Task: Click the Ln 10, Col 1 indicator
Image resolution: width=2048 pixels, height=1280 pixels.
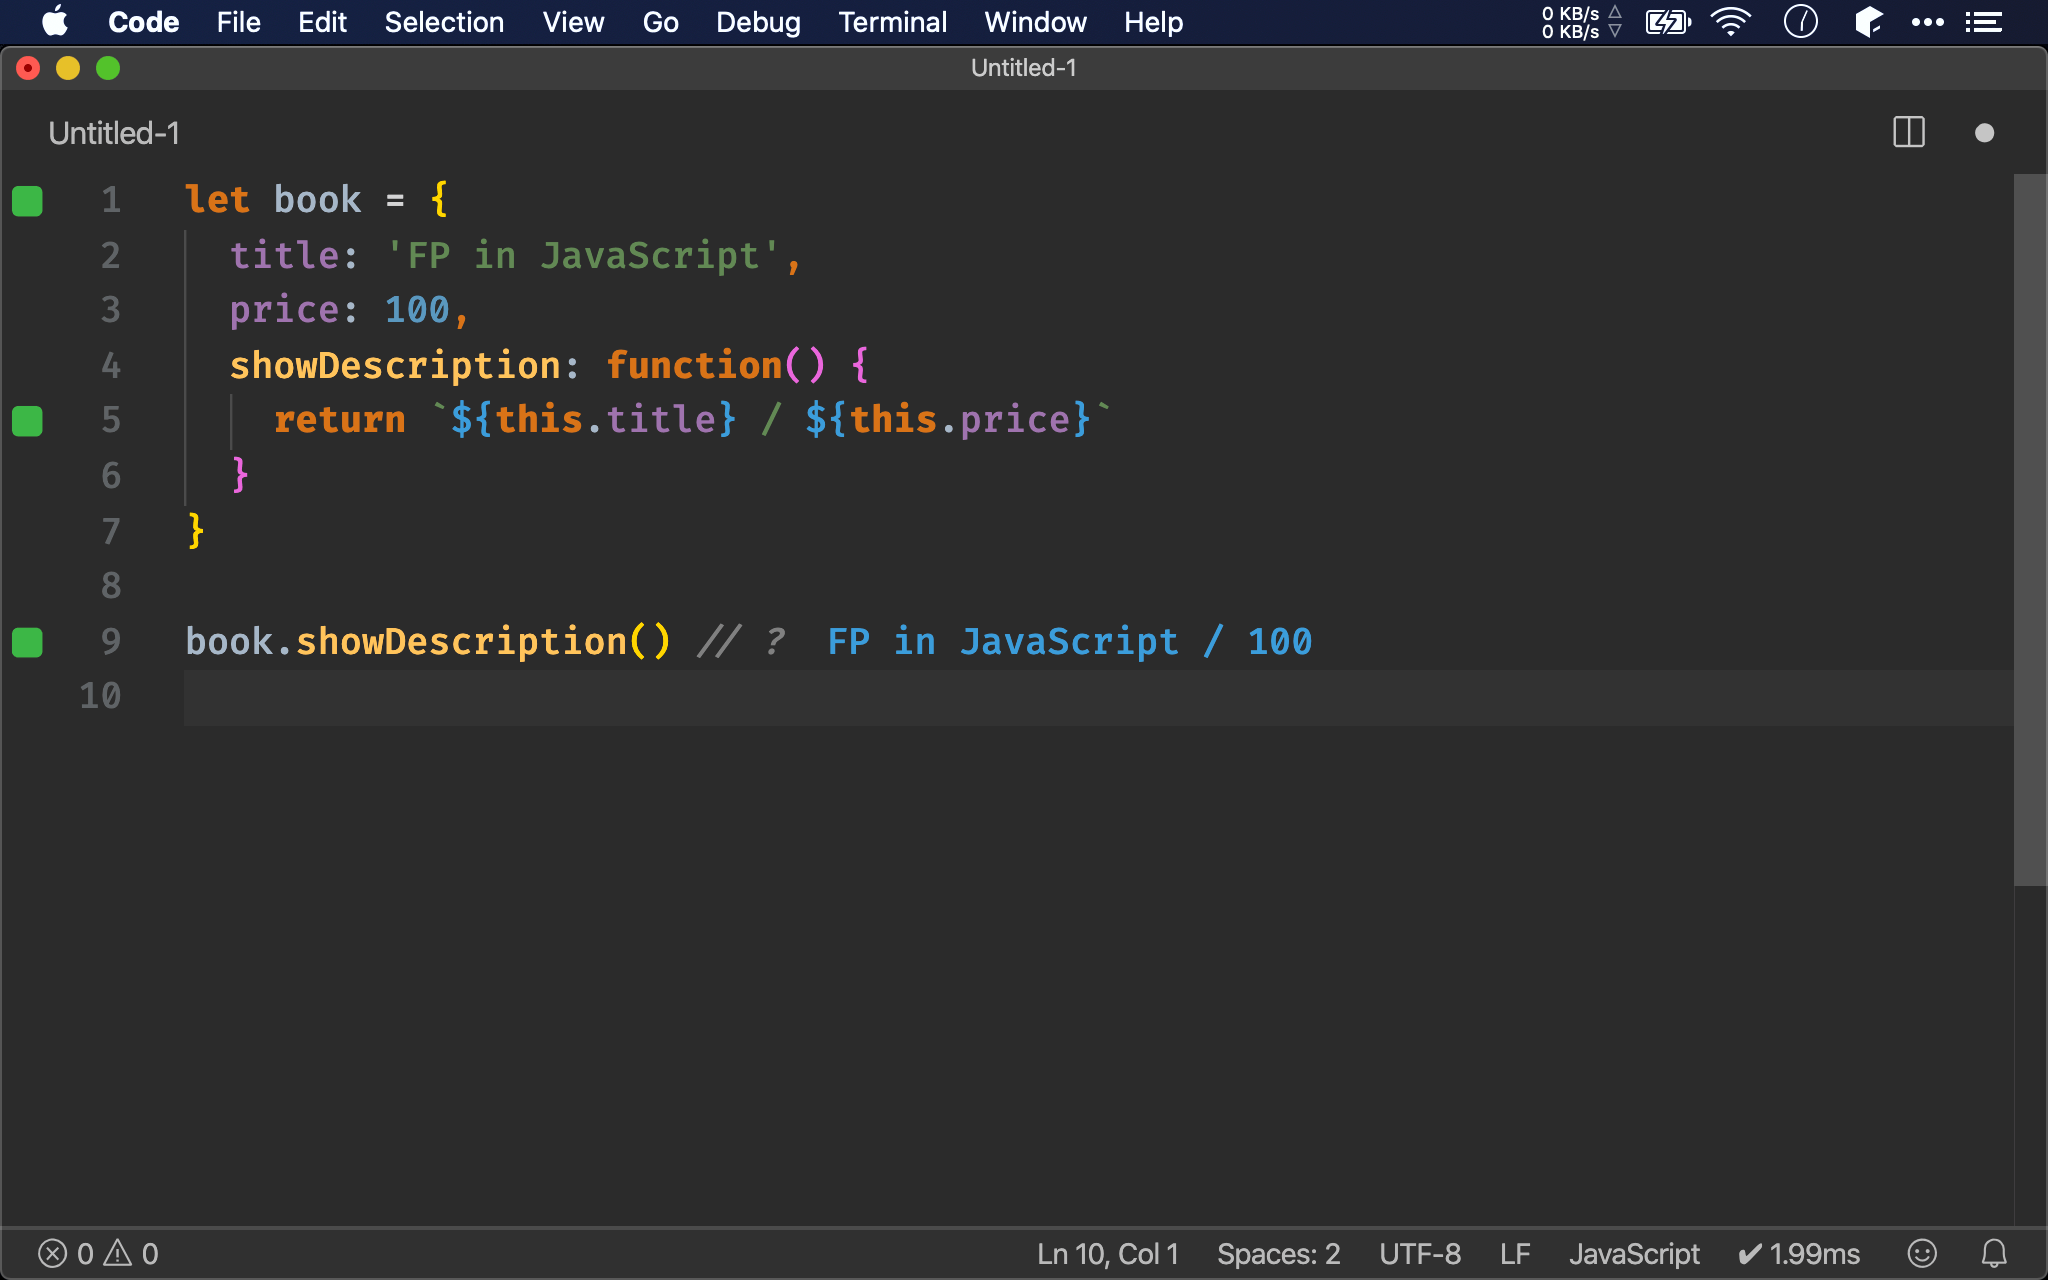Action: pos(1107,1253)
